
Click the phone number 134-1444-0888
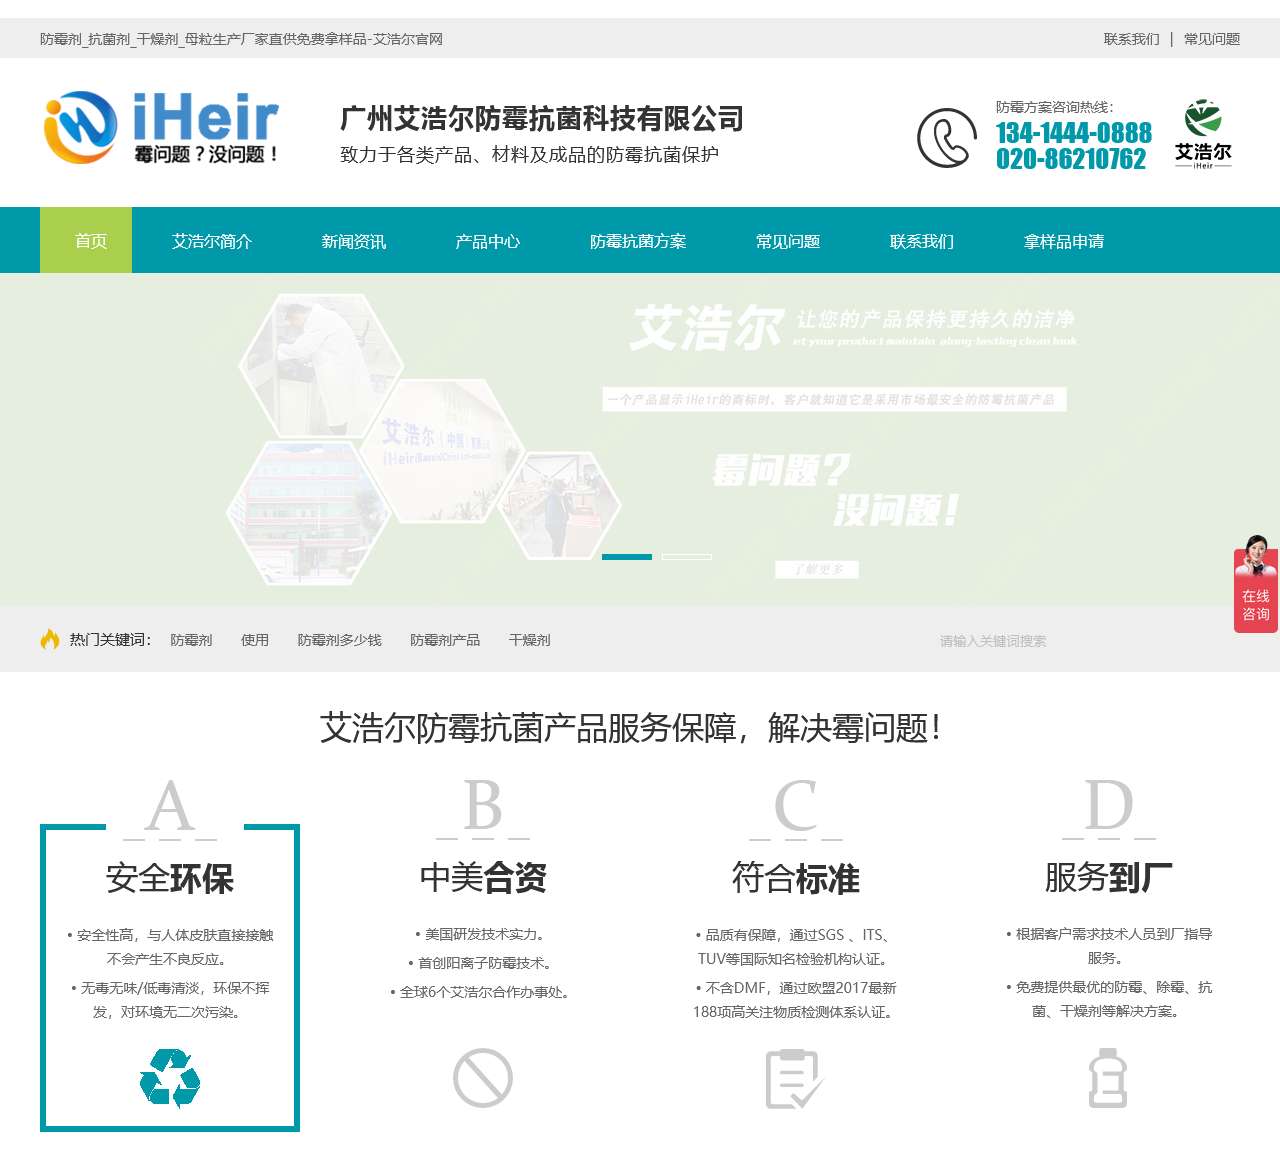tap(1074, 133)
